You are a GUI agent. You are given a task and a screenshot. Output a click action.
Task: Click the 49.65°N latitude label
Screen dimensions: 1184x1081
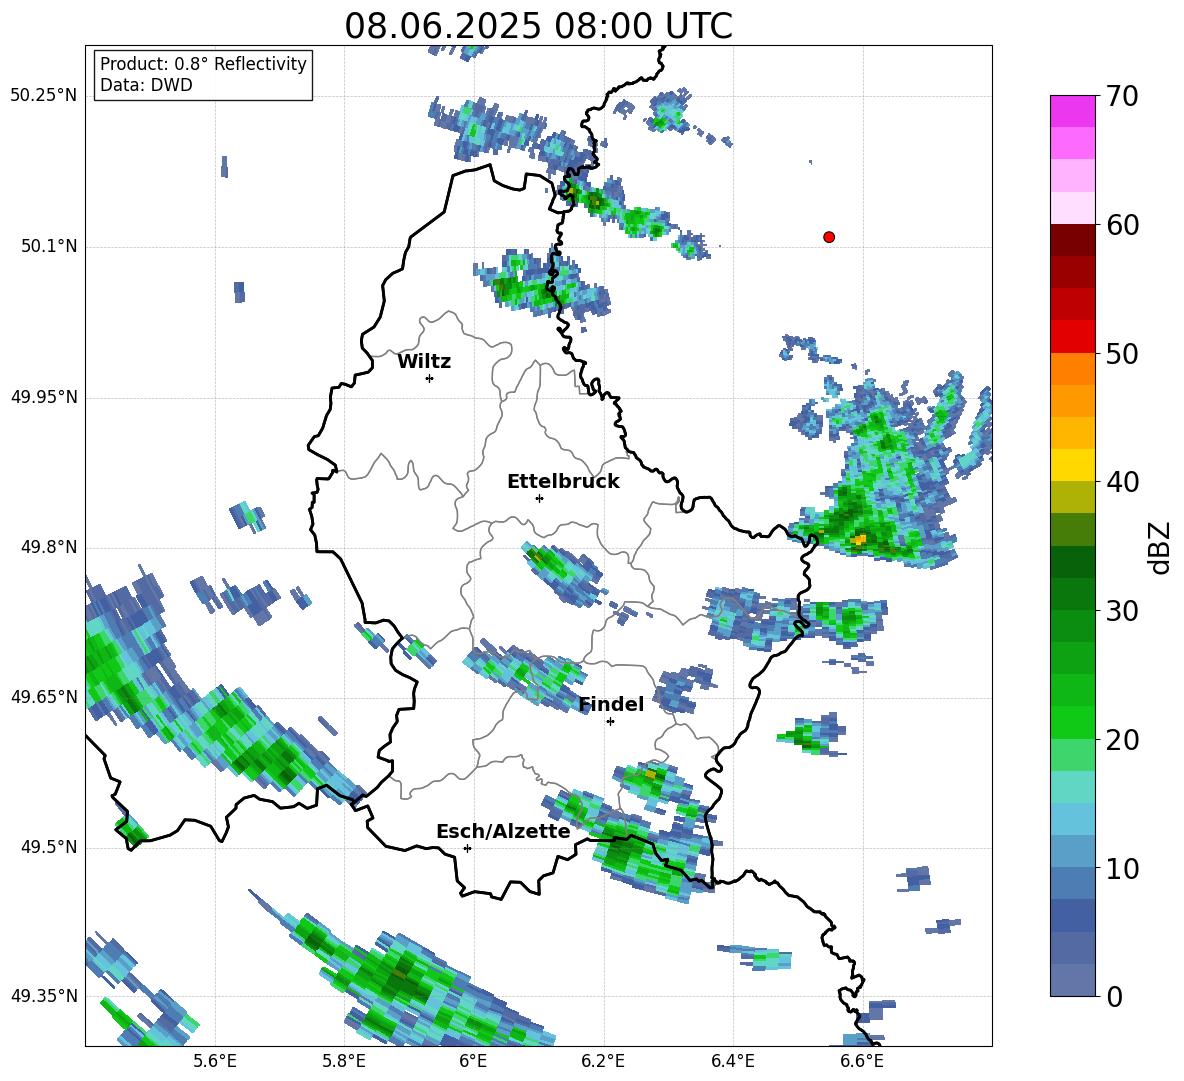[x=44, y=697]
